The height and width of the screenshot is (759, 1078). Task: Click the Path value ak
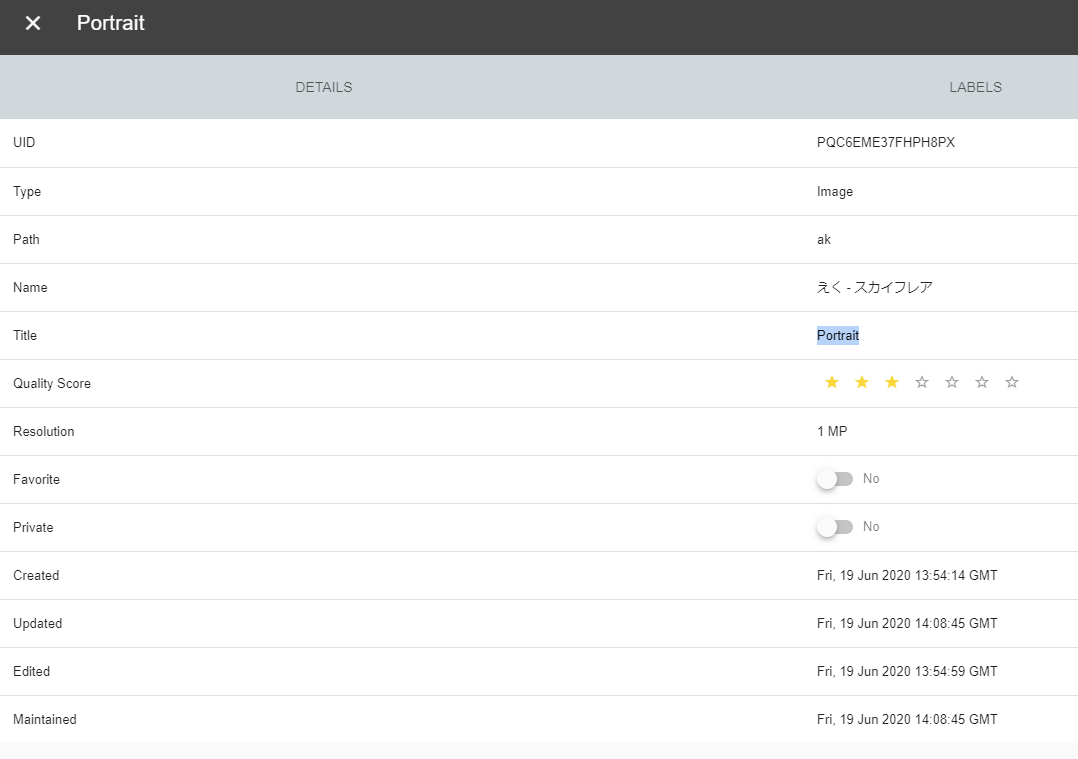(824, 239)
